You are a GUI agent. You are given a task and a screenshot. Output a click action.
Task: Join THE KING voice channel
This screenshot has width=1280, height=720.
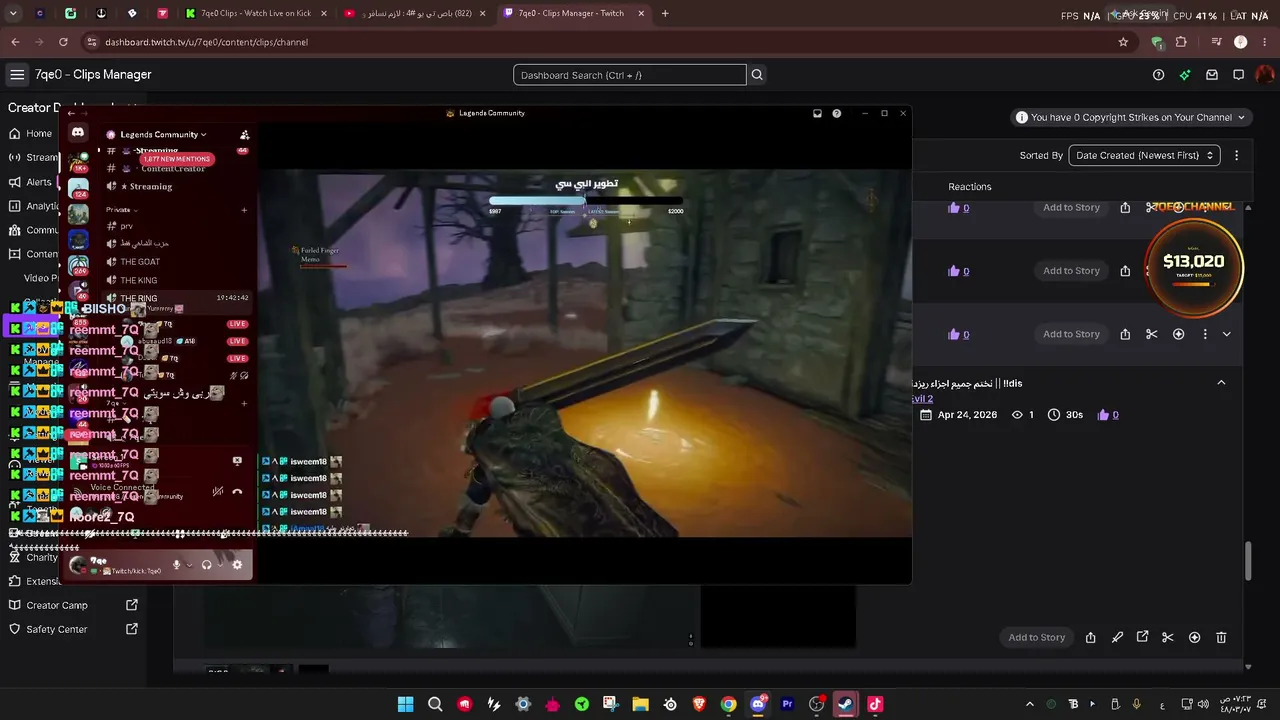tap(140, 281)
